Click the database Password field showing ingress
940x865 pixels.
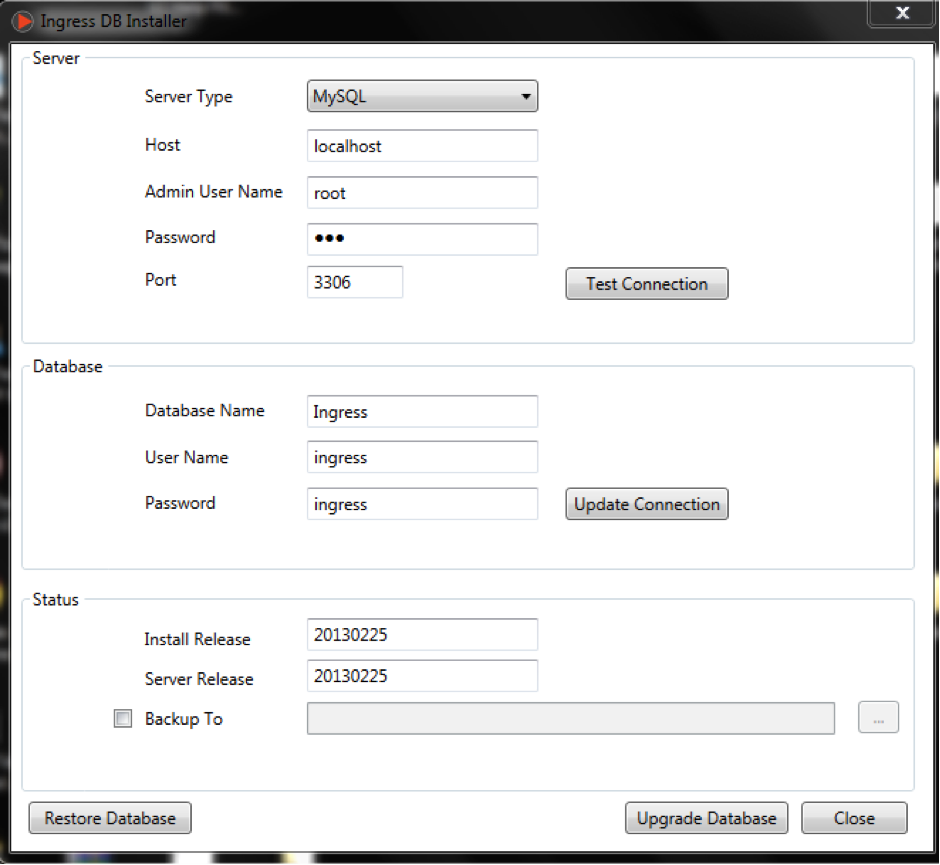tap(421, 504)
